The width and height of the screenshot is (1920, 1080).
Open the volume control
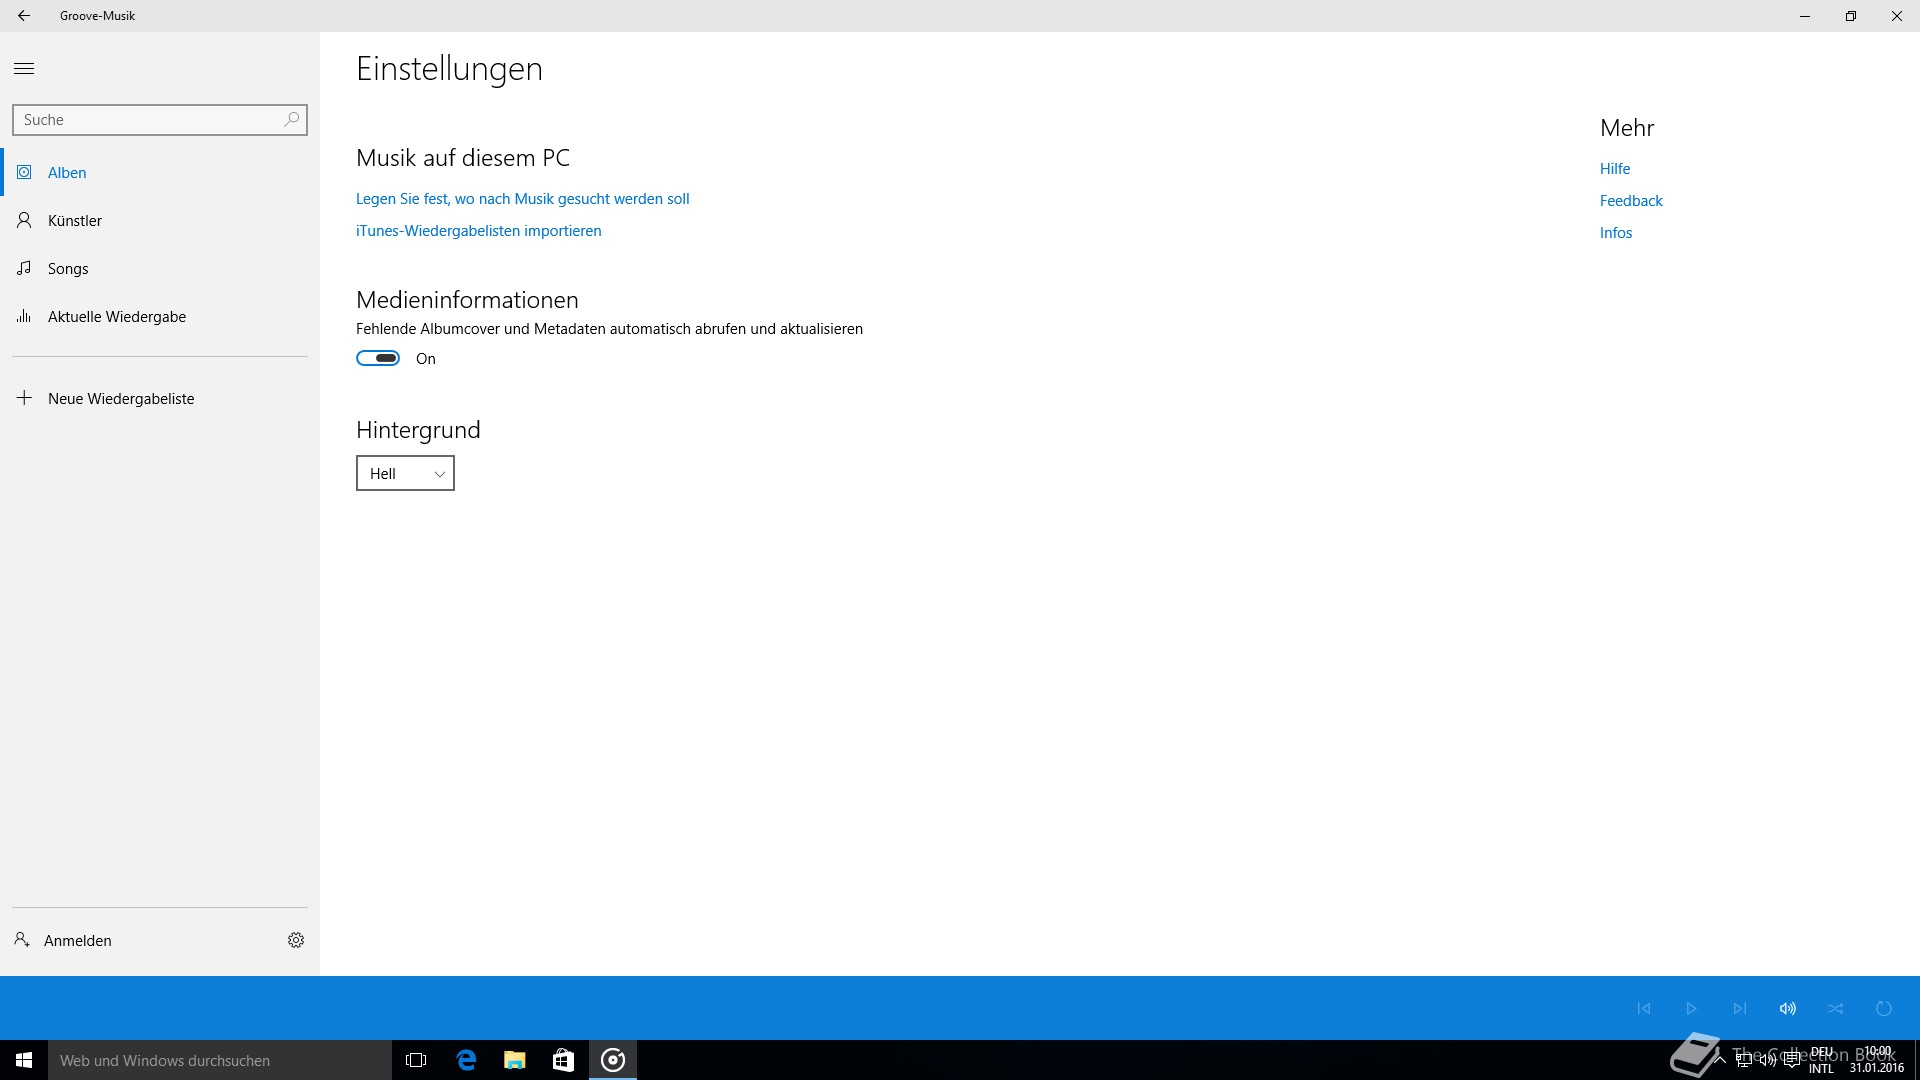coord(1788,1008)
